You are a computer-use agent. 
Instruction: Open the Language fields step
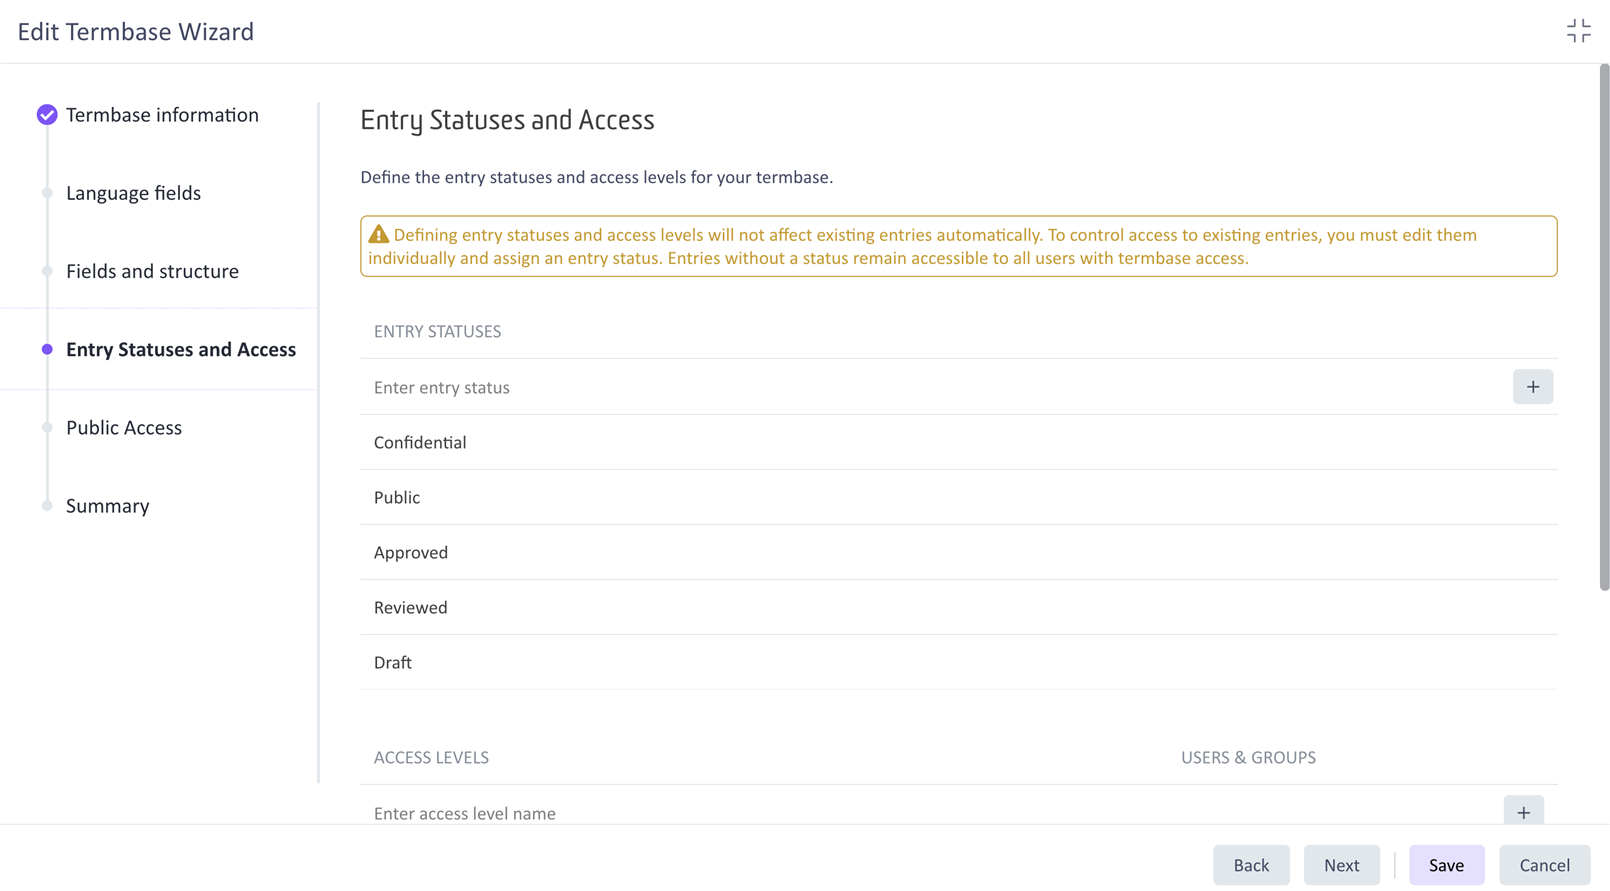[x=133, y=193]
